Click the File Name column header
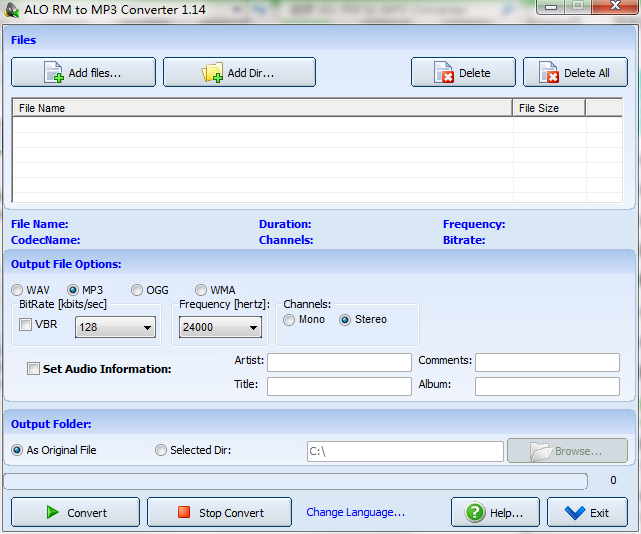This screenshot has width=641, height=534. coord(262,108)
